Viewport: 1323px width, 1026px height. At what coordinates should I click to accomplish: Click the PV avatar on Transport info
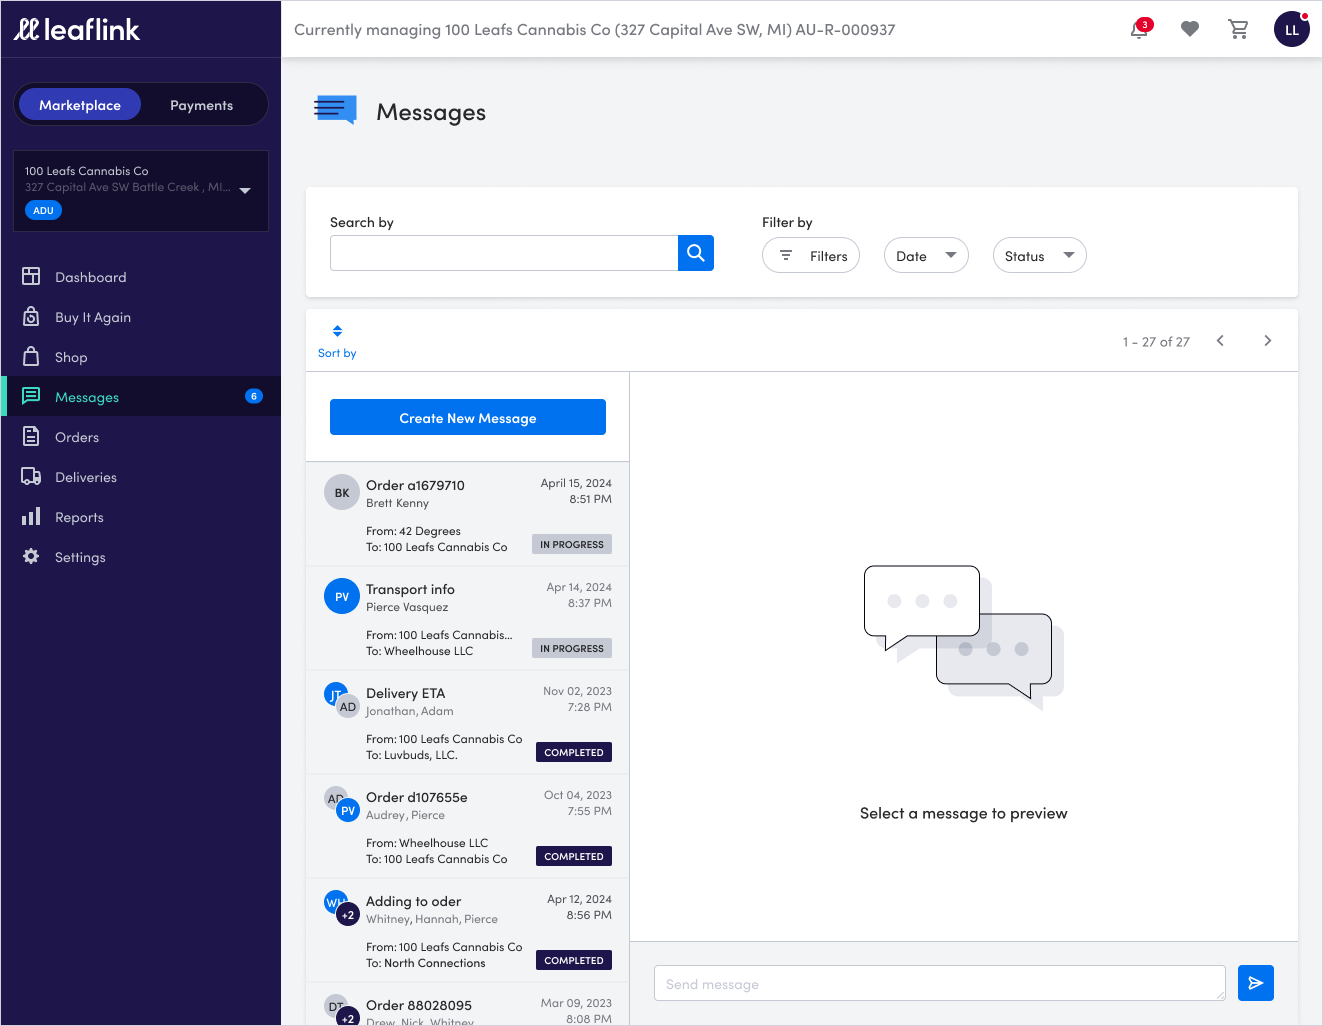[x=342, y=596]
